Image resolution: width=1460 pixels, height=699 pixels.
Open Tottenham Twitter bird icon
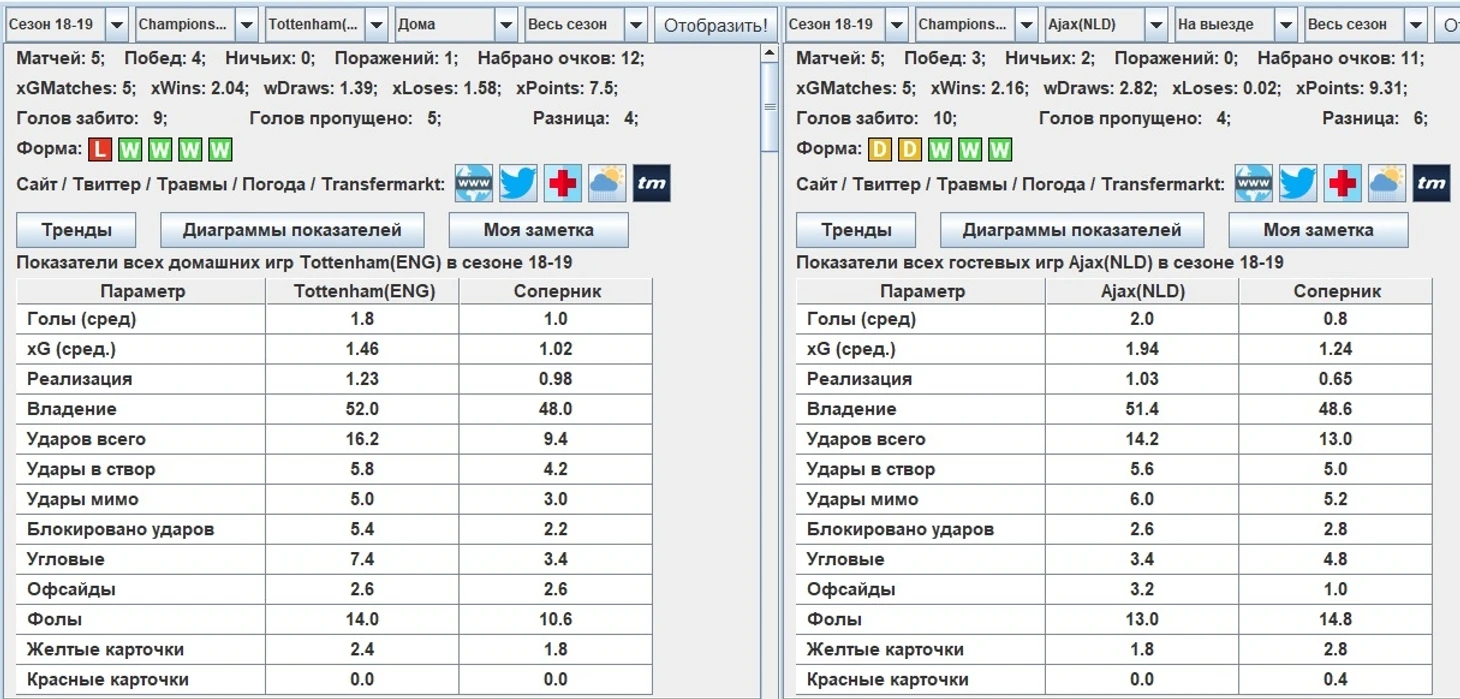click(x=518, y=184)
